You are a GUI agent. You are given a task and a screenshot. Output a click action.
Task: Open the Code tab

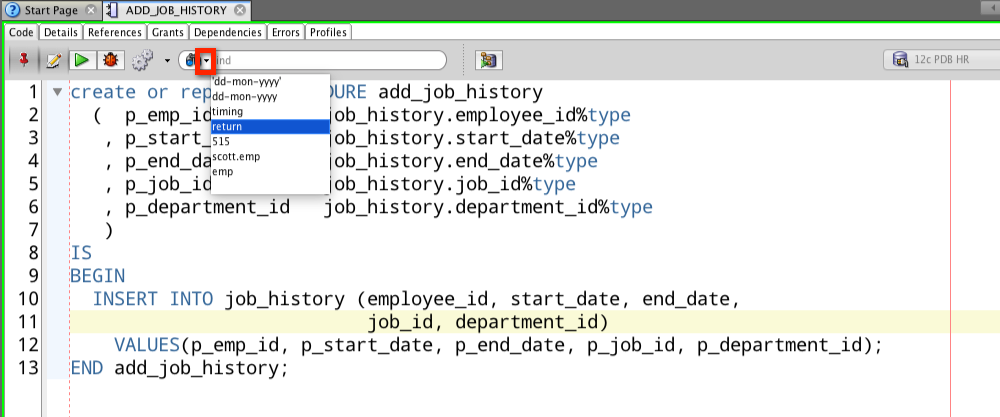pyautogui.click(x=21, y=32)
